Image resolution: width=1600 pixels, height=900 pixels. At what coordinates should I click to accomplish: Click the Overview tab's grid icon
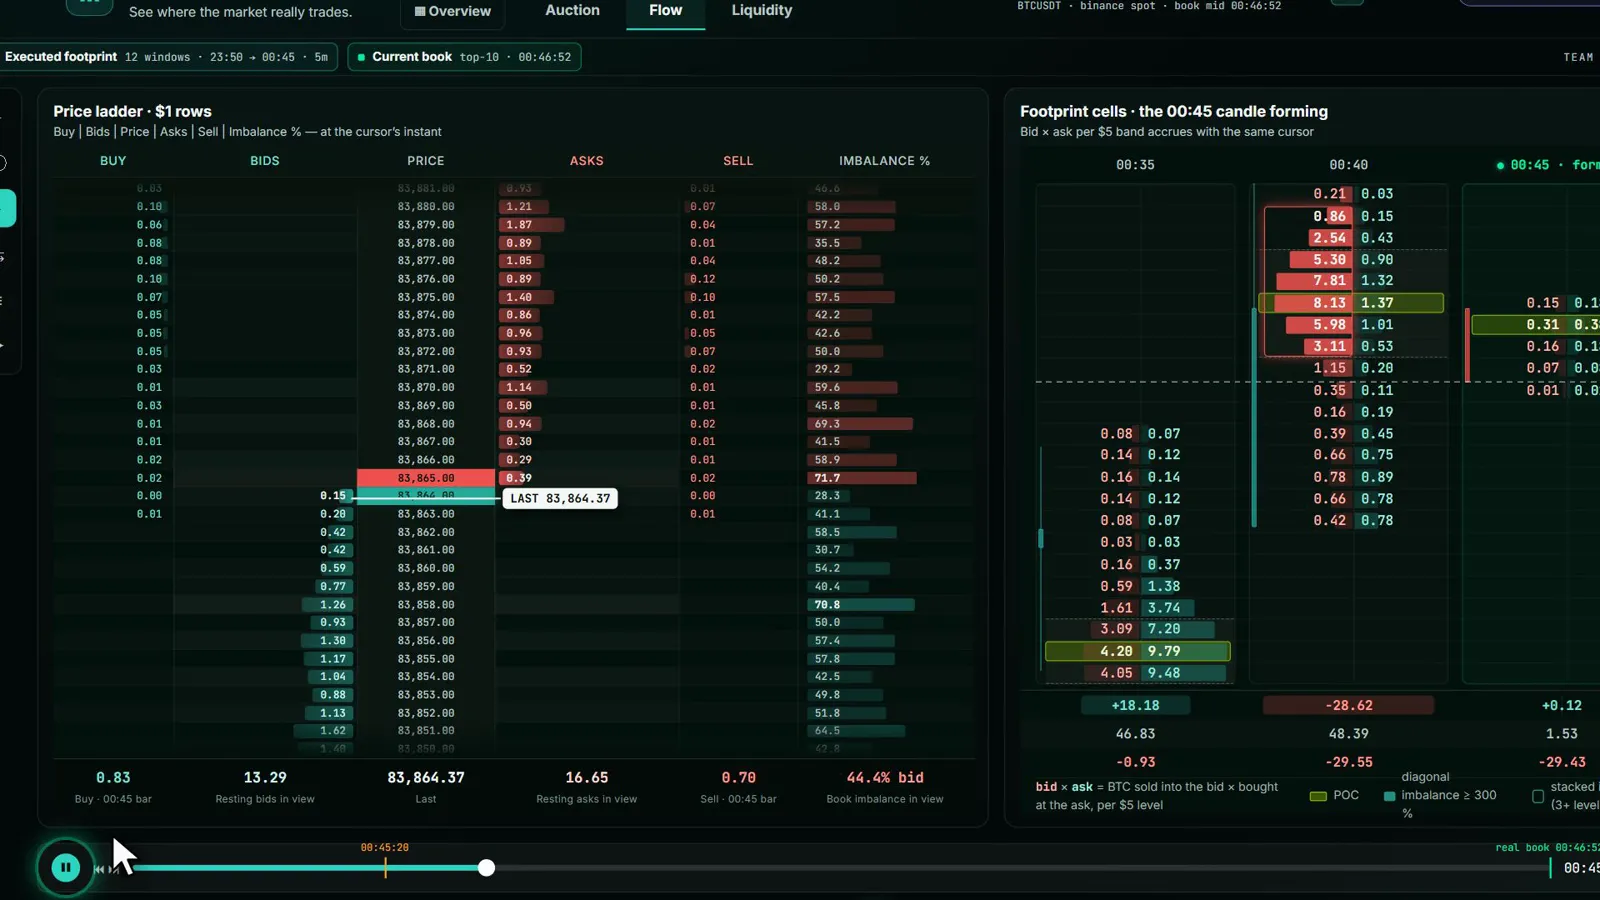click(420, 11)
